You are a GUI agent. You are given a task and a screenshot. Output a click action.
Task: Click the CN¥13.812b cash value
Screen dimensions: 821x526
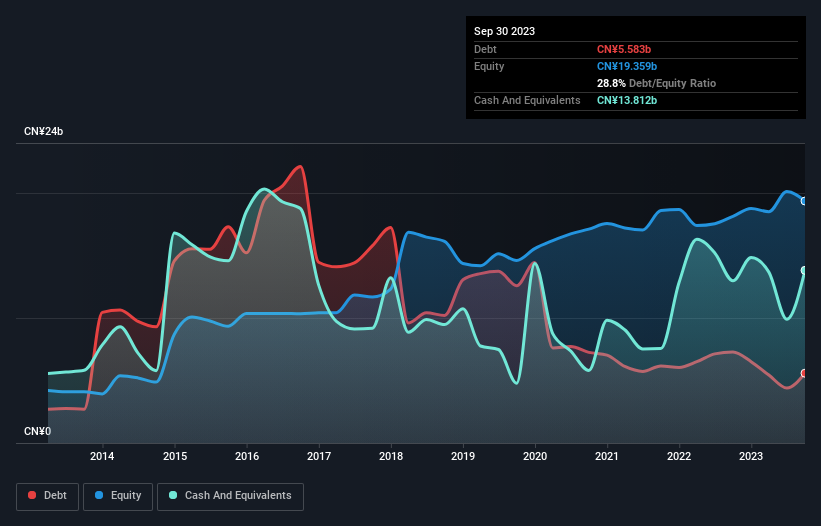(627, 100)
